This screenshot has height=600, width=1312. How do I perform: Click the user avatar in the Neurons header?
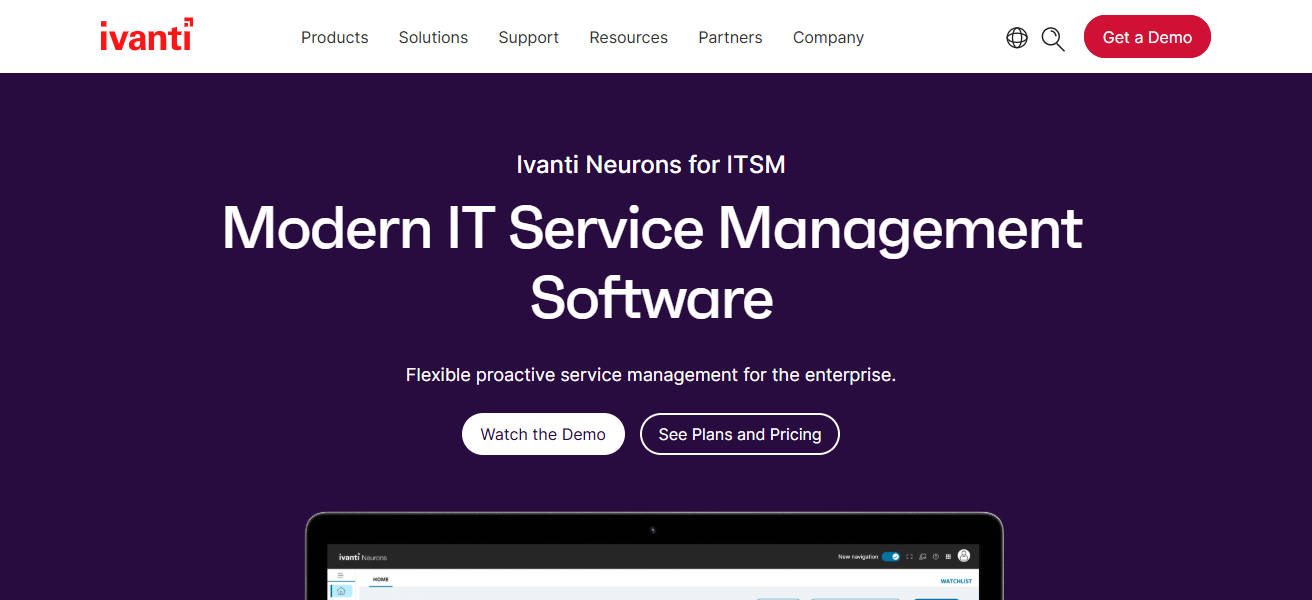(963, 557)
